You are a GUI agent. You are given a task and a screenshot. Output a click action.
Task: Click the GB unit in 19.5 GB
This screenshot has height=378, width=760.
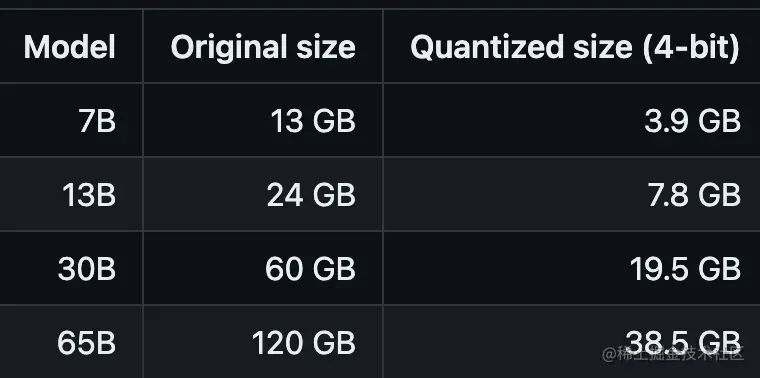[720, 269]
